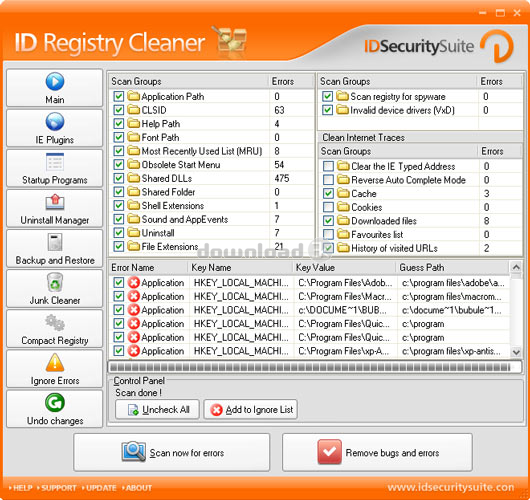Click the red checkmark icon on Remove bugs

pyautogui.click(x=330, y=452)
